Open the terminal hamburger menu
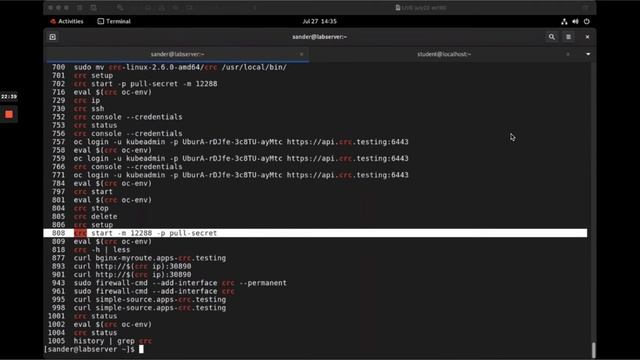This screenshot has width=640, height=360. [x=568, y=37]
